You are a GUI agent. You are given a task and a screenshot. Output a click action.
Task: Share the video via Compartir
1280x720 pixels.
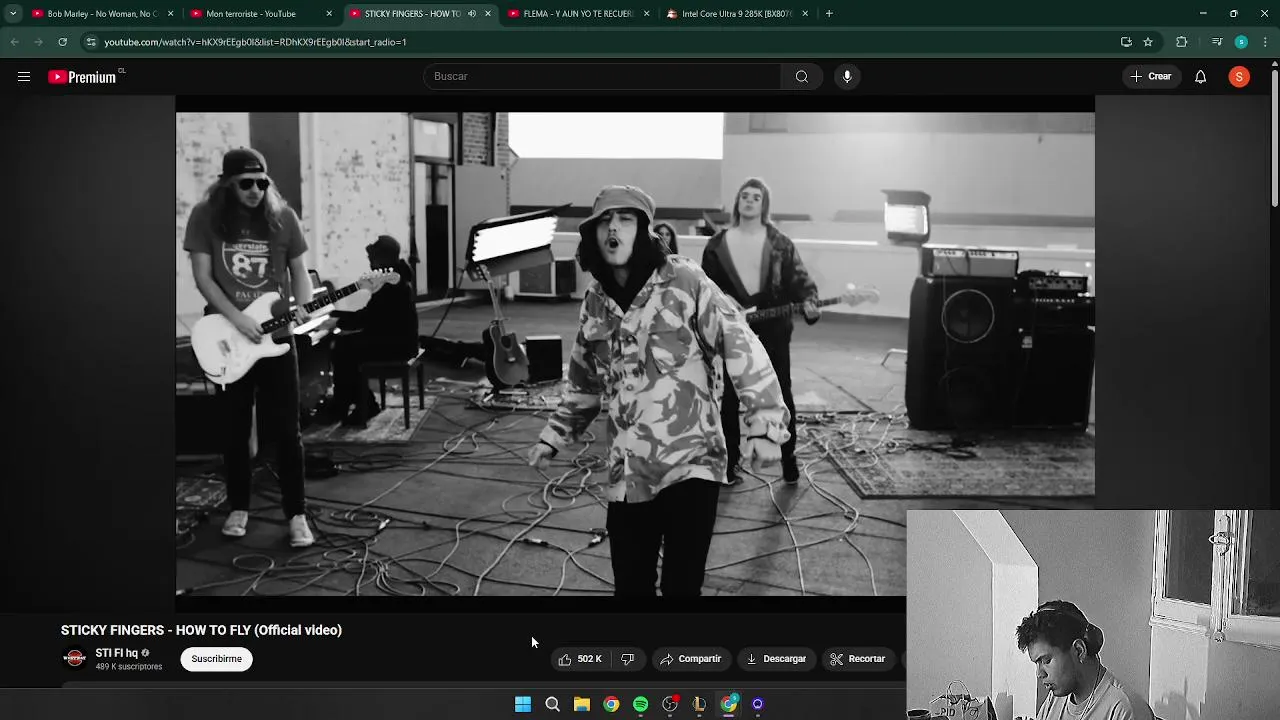[690, 659]
